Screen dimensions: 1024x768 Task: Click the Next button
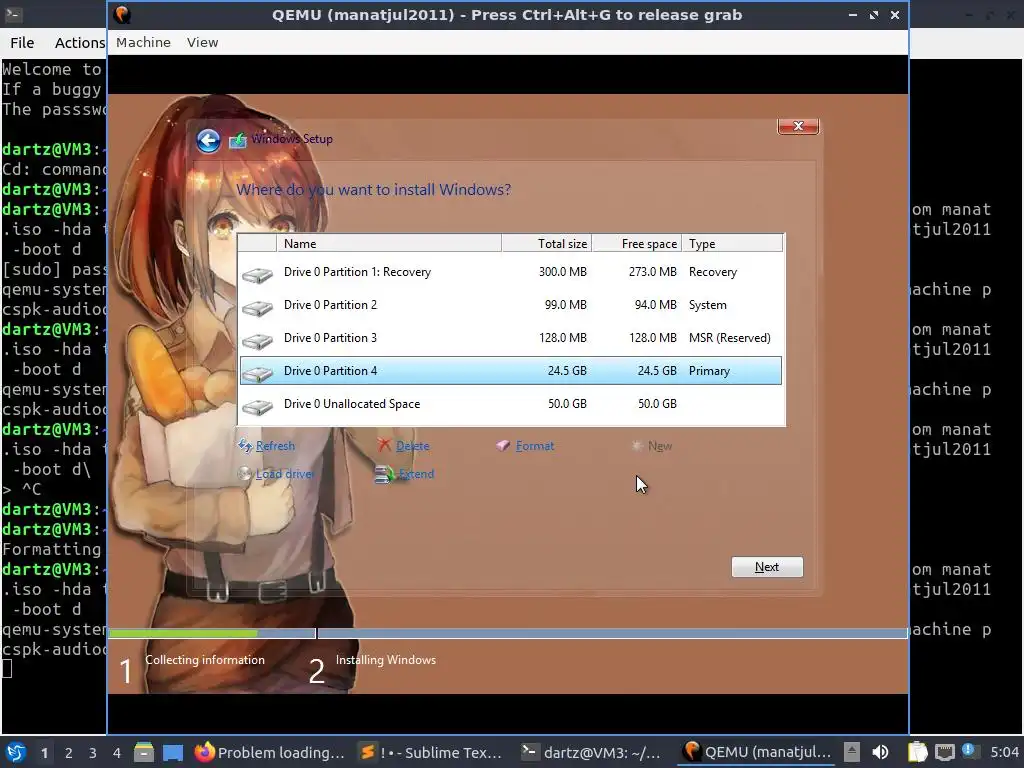click(767, 567)
